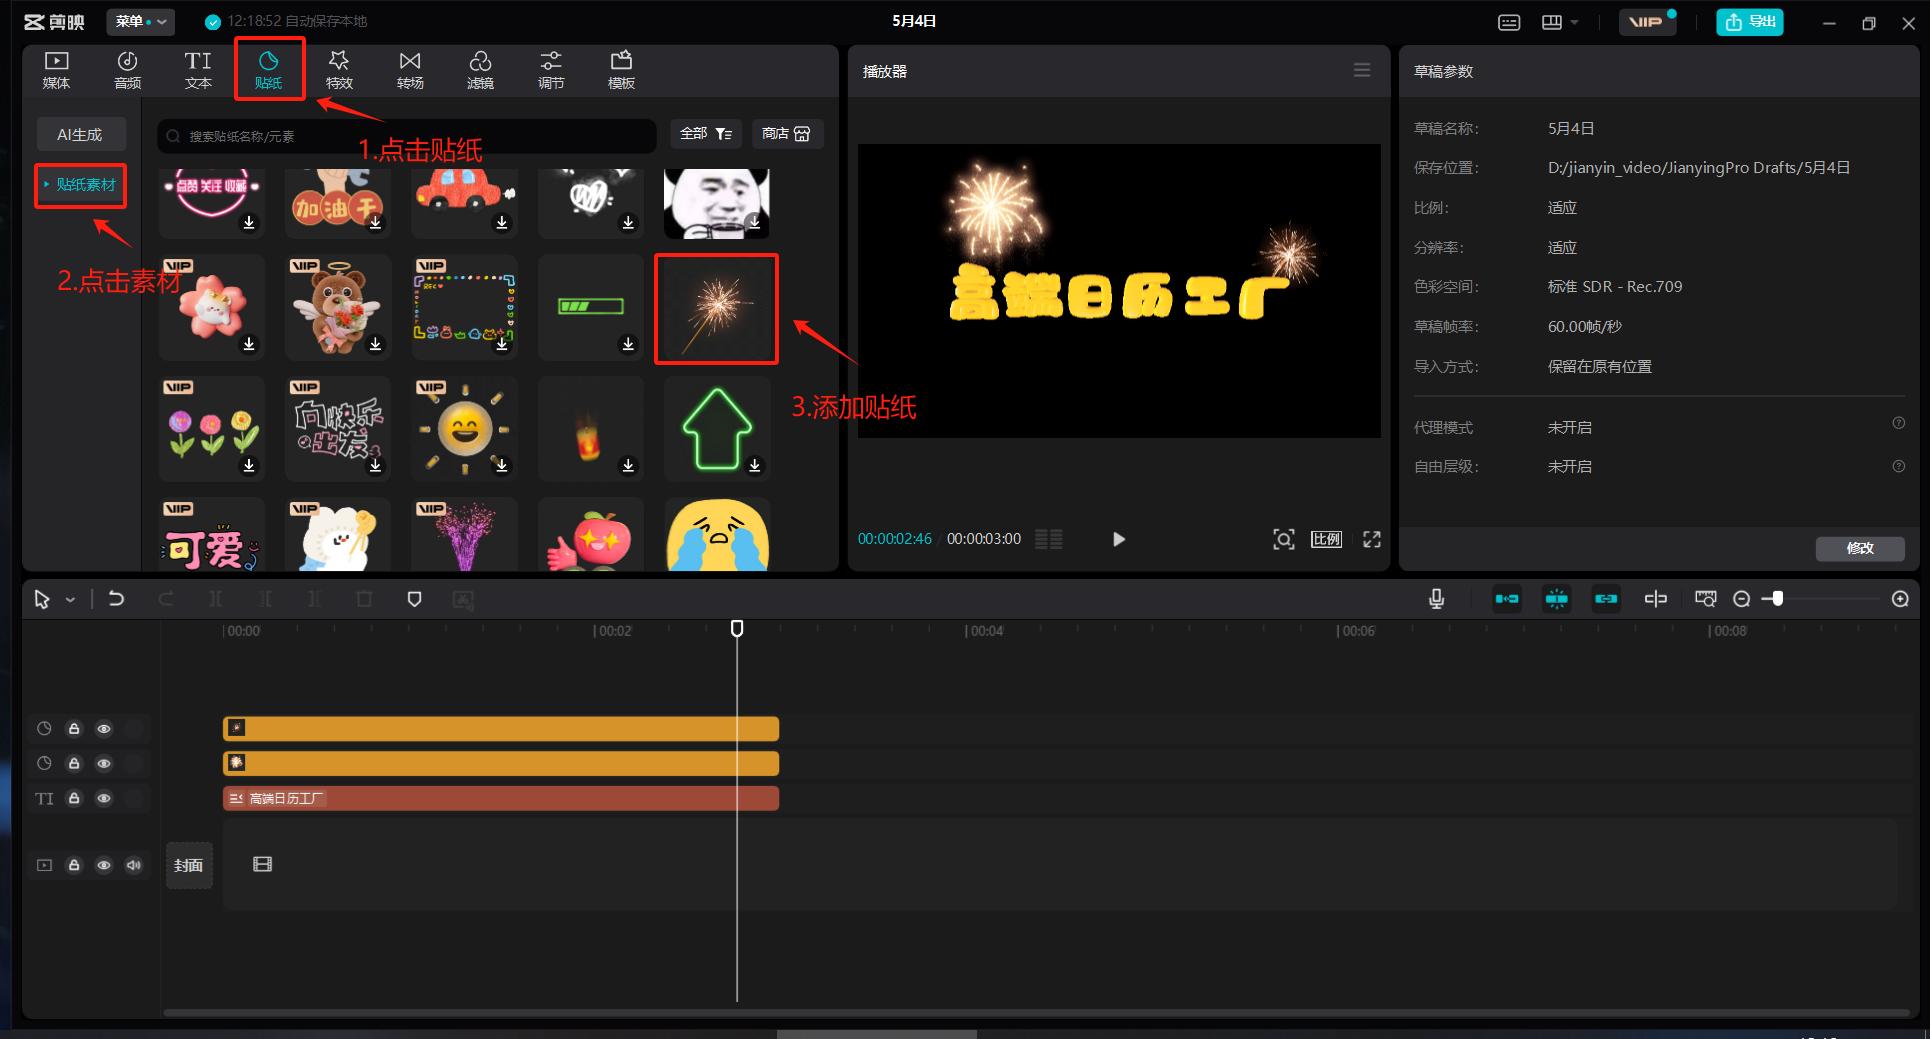
Task: Click the timeline zoom slider handle
Action: (x=1777, y=599)
